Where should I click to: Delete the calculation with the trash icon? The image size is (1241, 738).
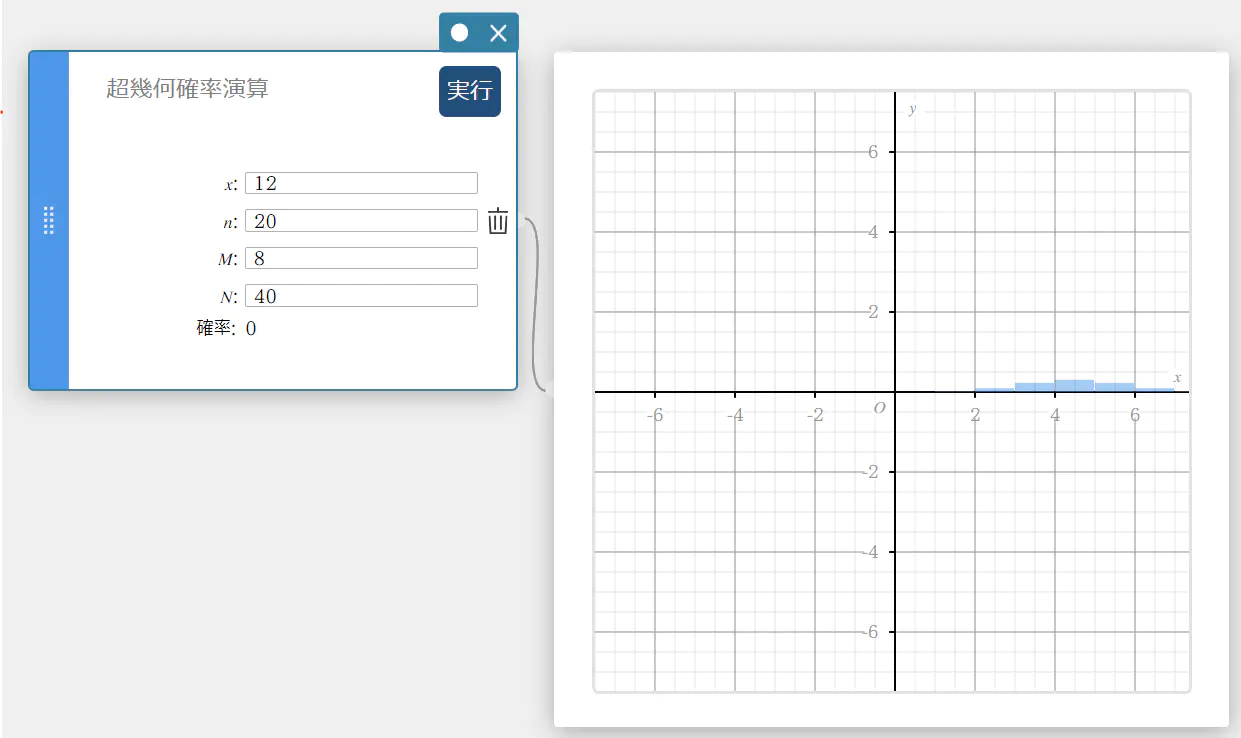(x=498, y=221)
